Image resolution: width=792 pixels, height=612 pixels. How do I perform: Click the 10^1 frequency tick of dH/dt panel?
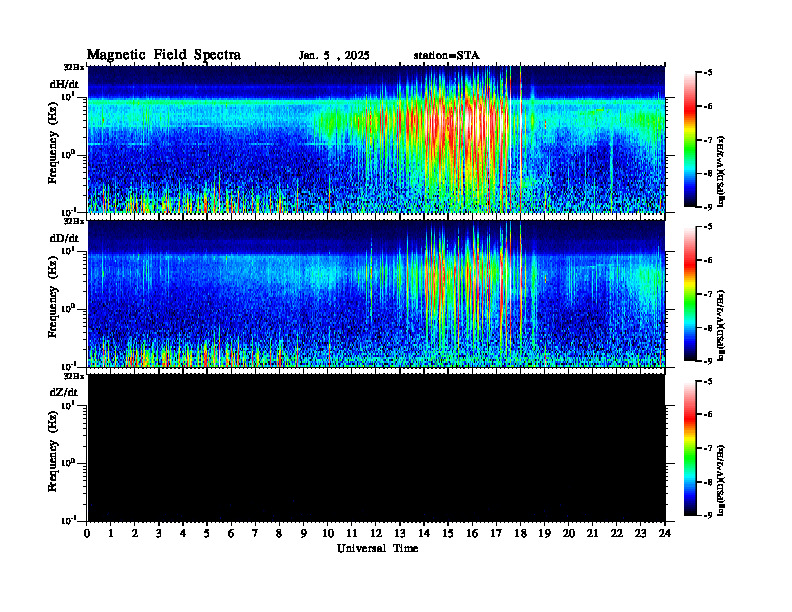tap(69, 96)
